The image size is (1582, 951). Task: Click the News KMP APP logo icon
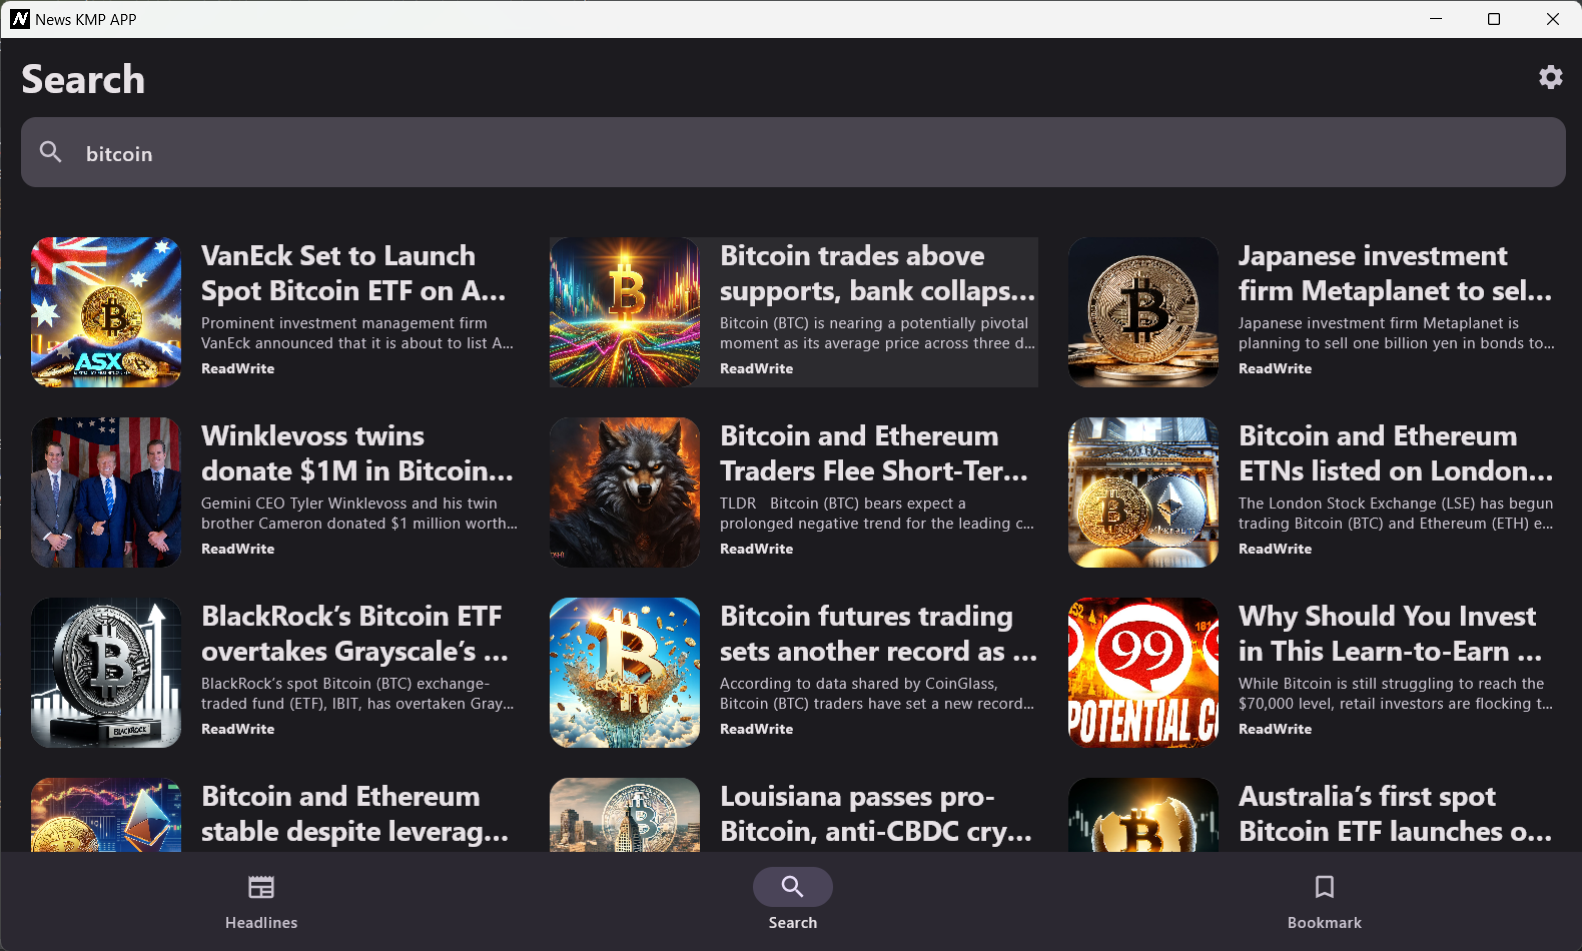point(20,19)
